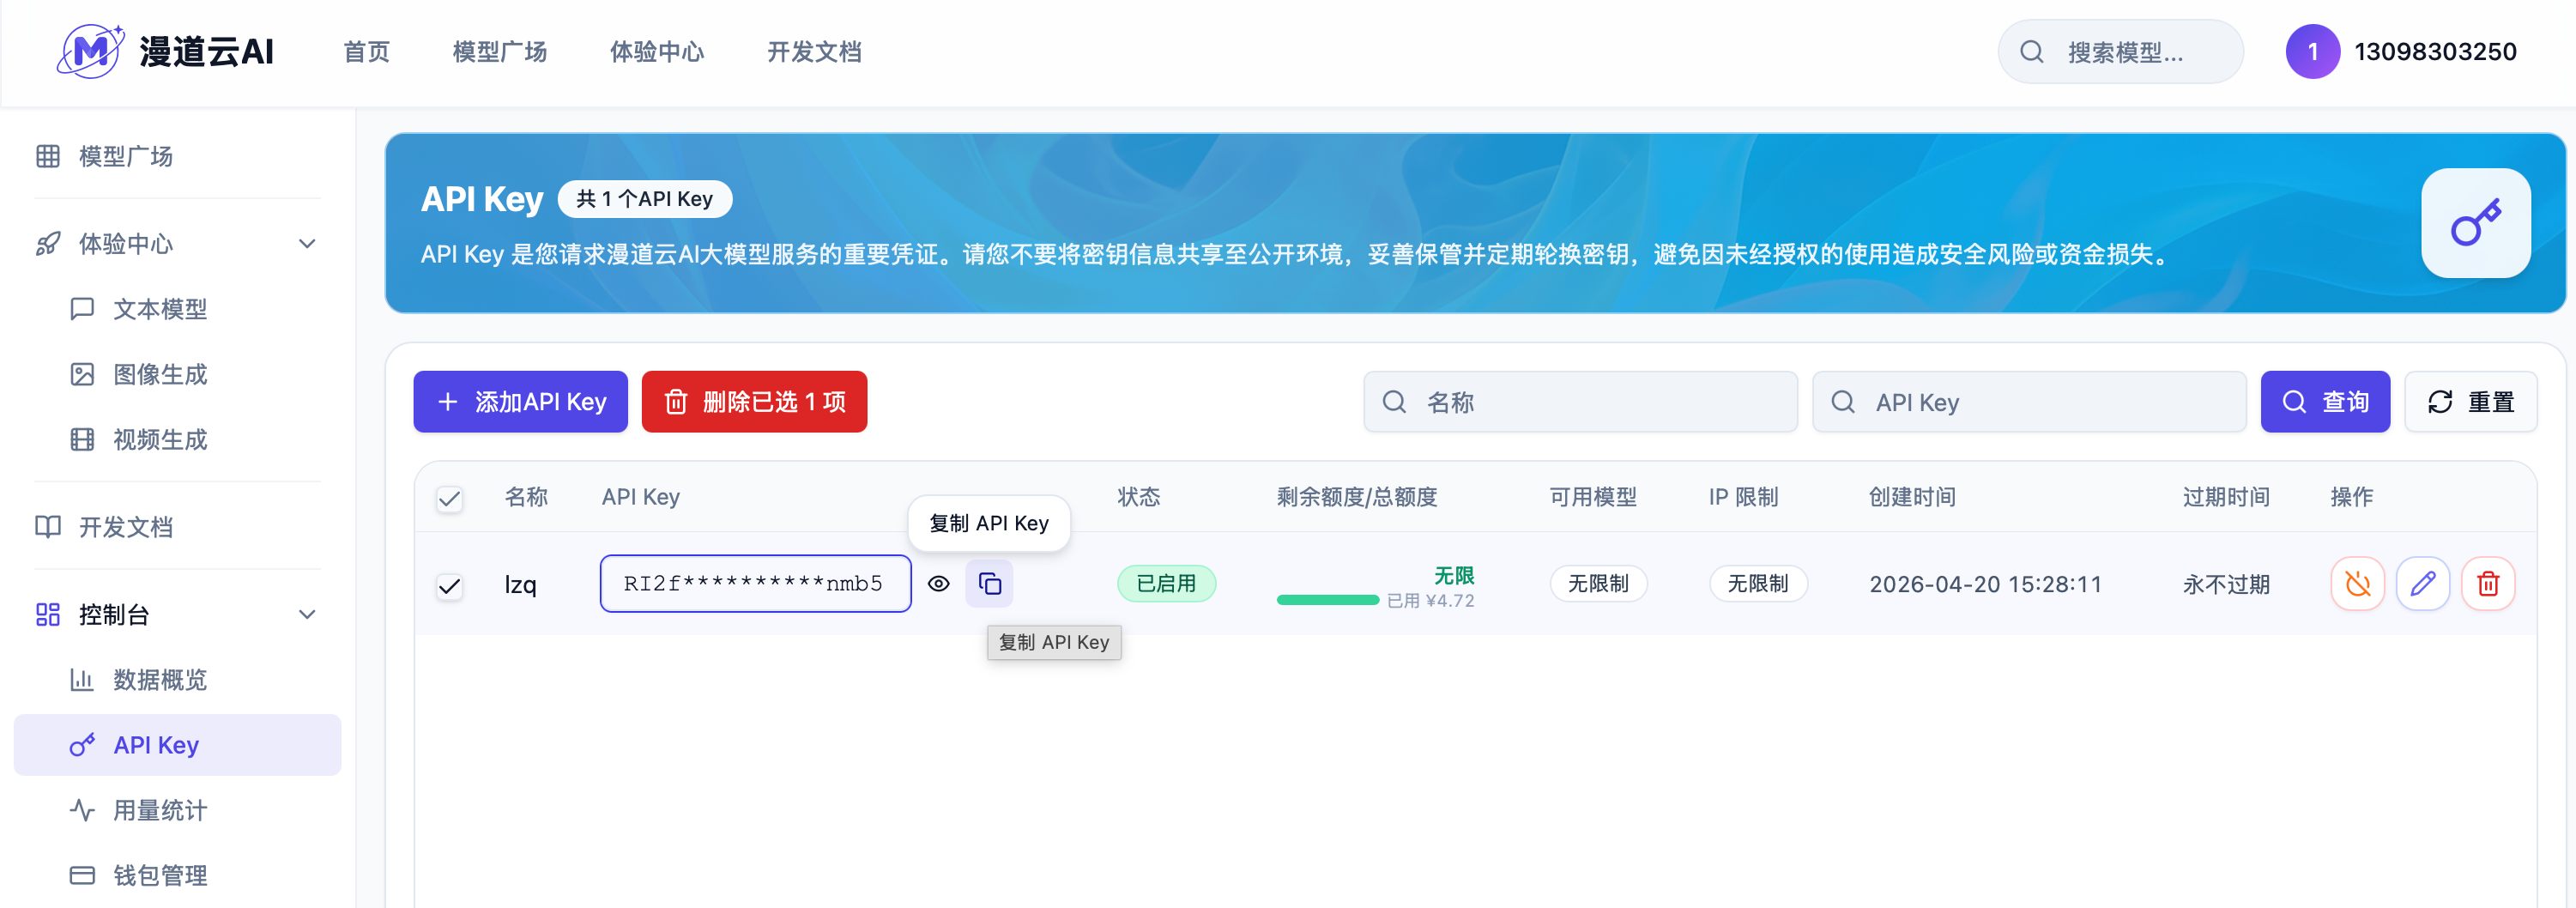Open 体验中心 in top navigation
2576x908 pixels.
click(x=657, y=52)
